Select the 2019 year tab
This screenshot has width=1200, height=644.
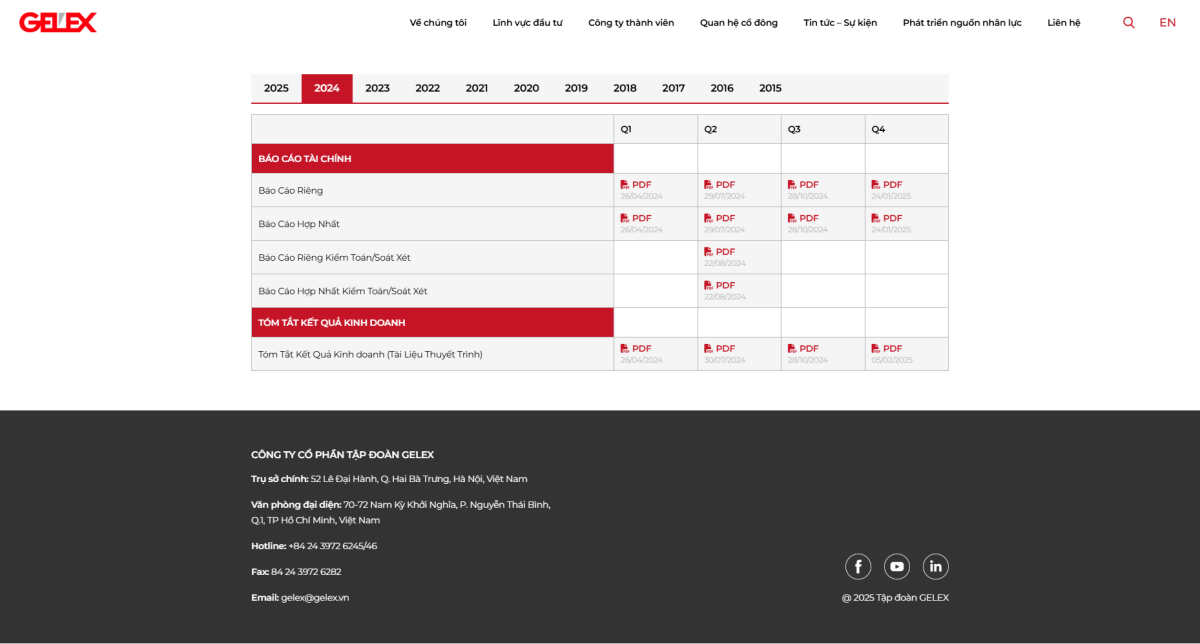[576, 88]
